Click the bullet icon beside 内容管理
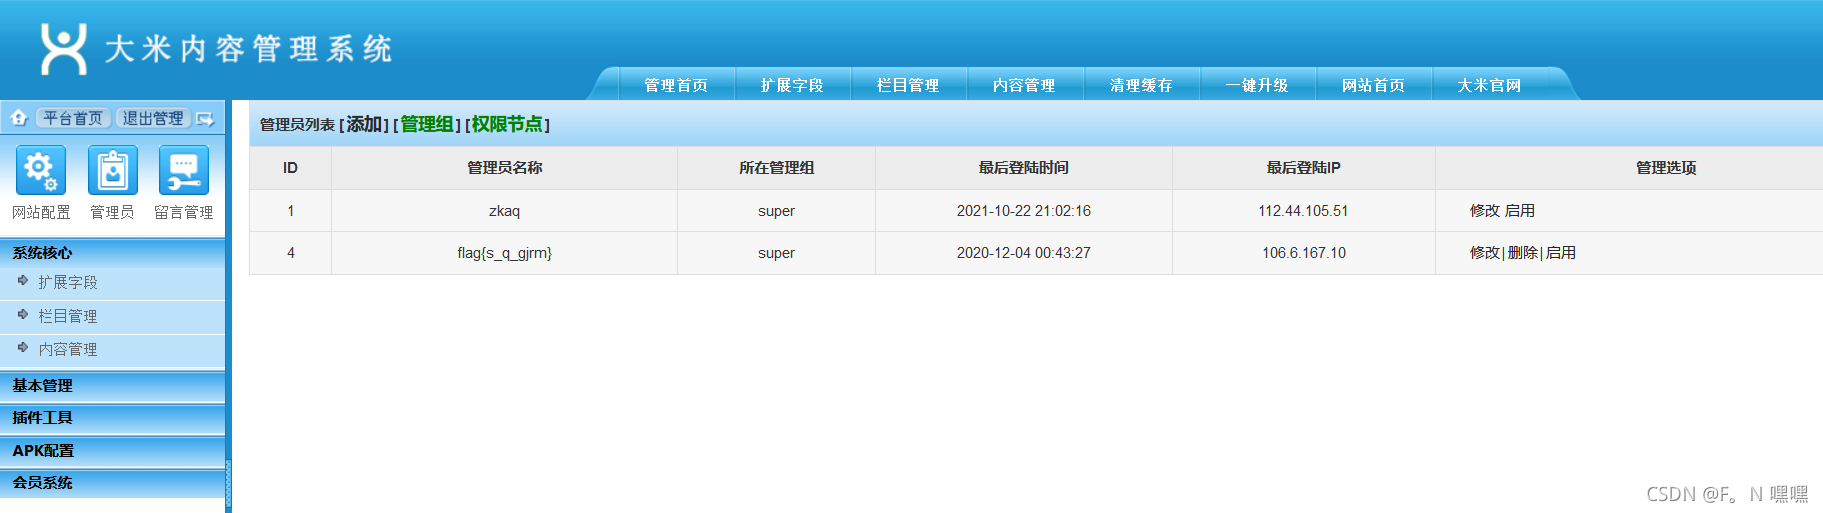 (x=23, y=348)
